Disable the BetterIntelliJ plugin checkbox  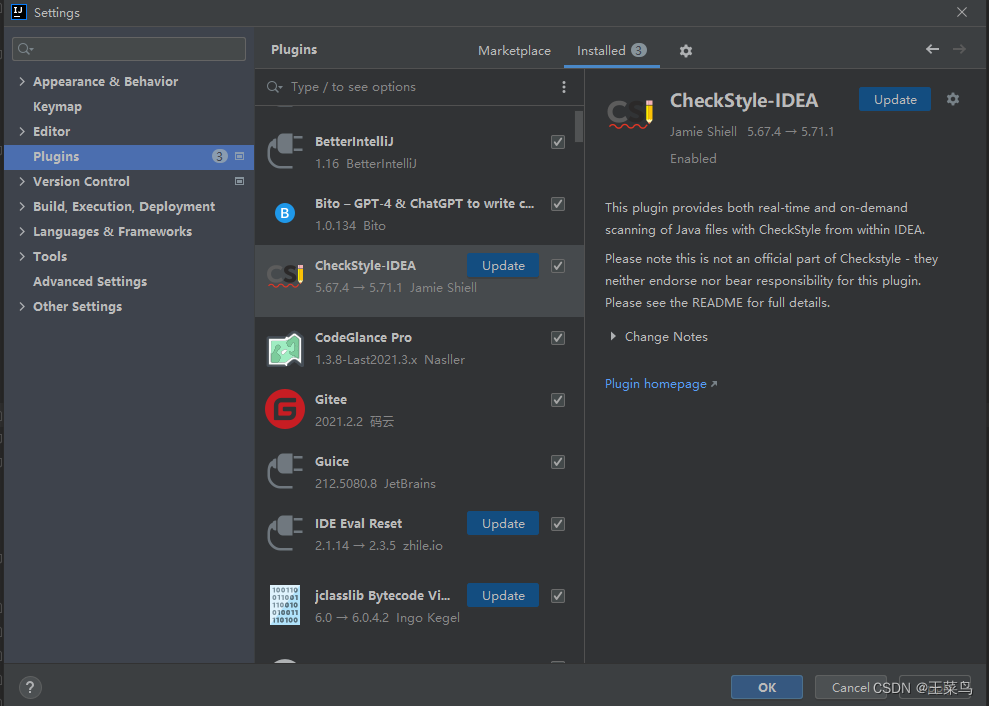coord(558,142)
